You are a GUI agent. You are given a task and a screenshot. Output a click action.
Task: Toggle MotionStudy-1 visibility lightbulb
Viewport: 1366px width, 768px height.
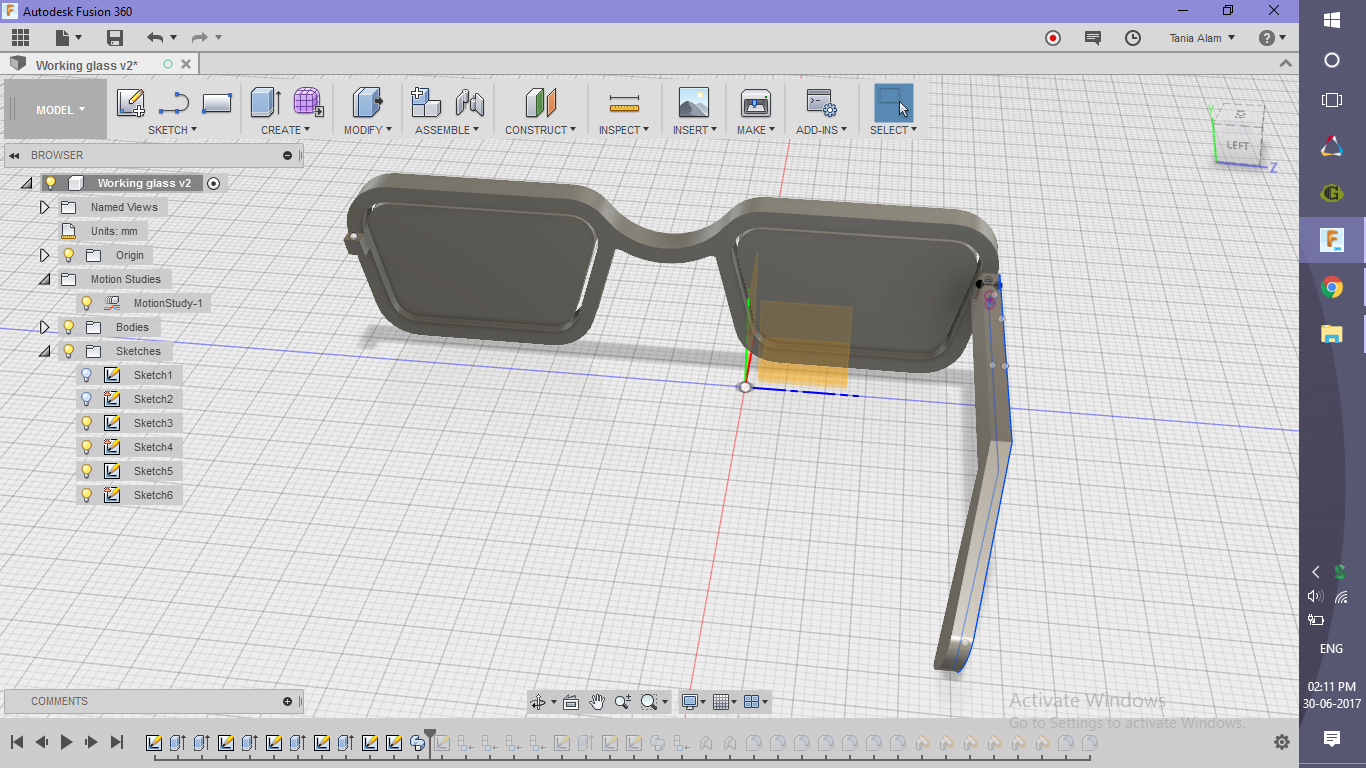tap(86, 303)
